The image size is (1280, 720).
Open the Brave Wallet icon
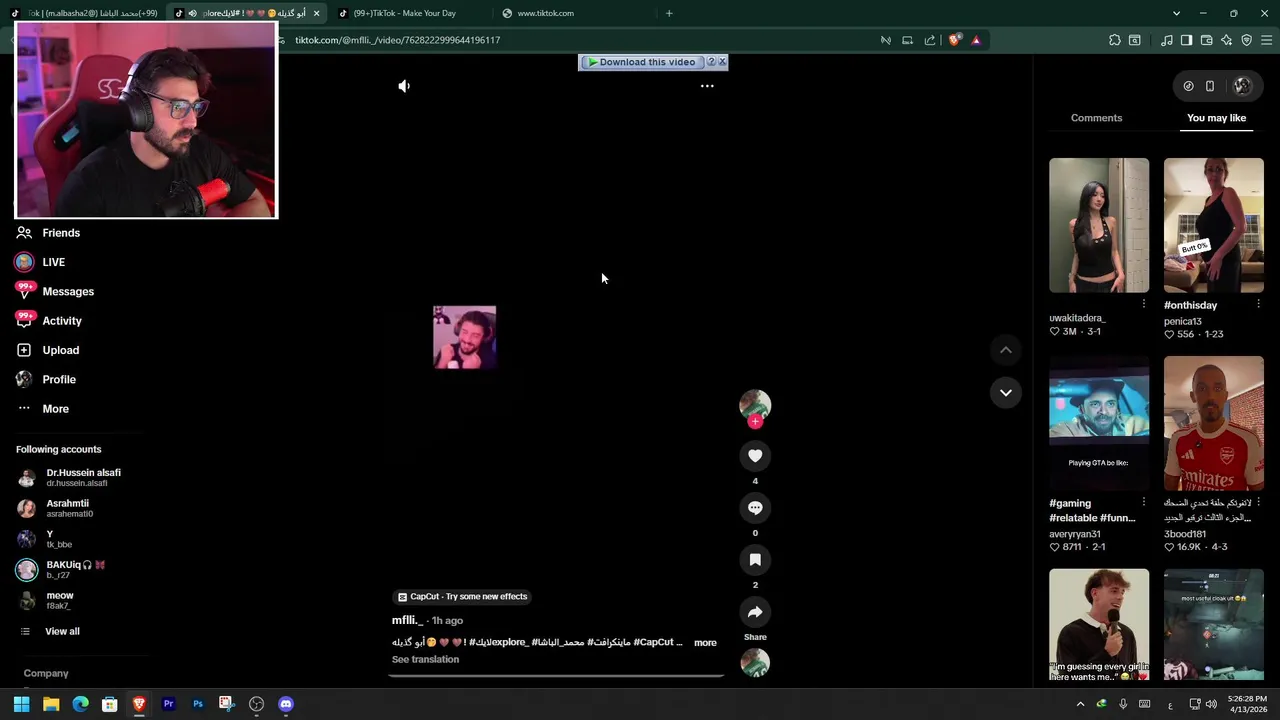coord(1207,40)
